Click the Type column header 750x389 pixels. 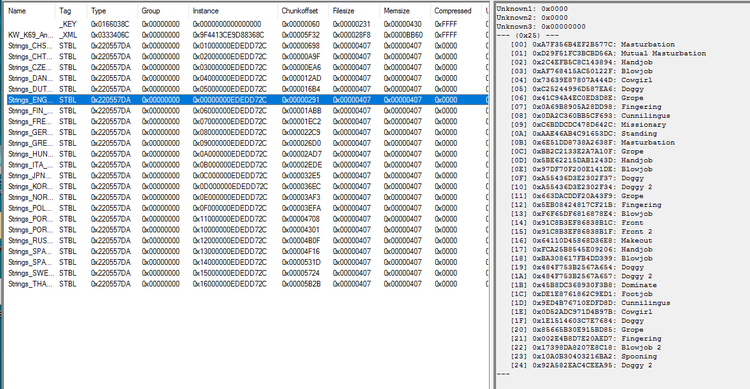pos(112,11)
